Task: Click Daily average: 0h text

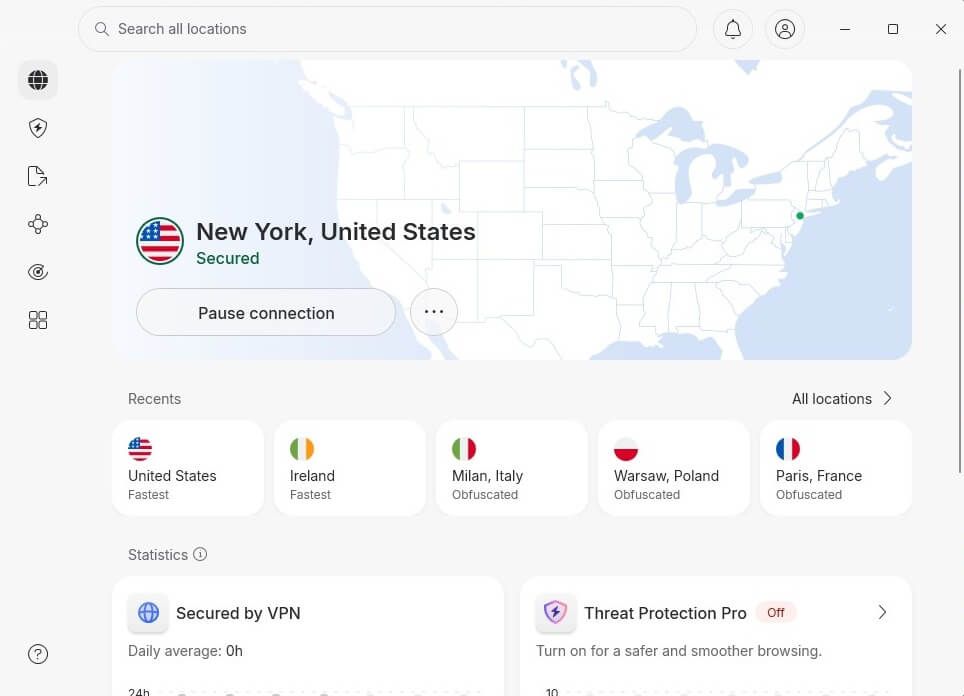Action: (185, 651)
